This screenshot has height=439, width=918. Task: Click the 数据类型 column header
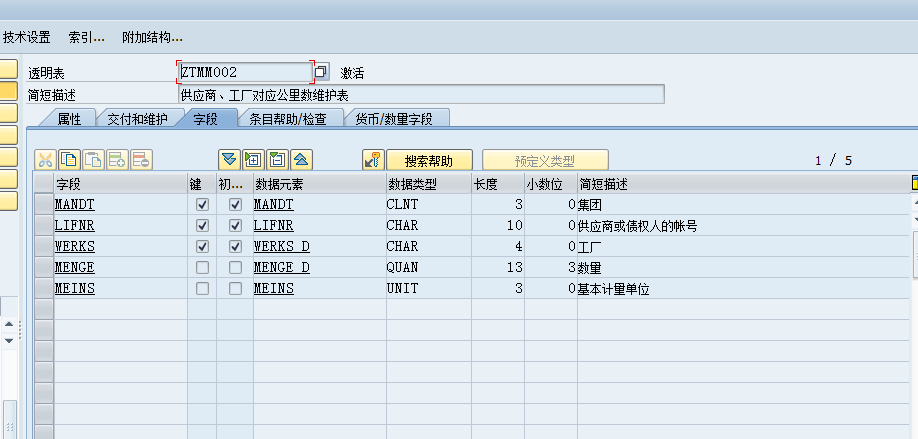tap(429, 184)
